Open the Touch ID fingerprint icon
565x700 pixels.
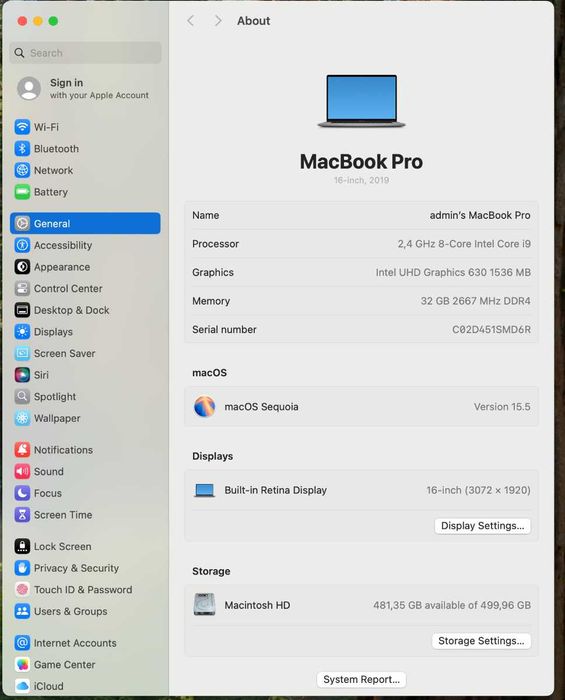click(22, 589)
